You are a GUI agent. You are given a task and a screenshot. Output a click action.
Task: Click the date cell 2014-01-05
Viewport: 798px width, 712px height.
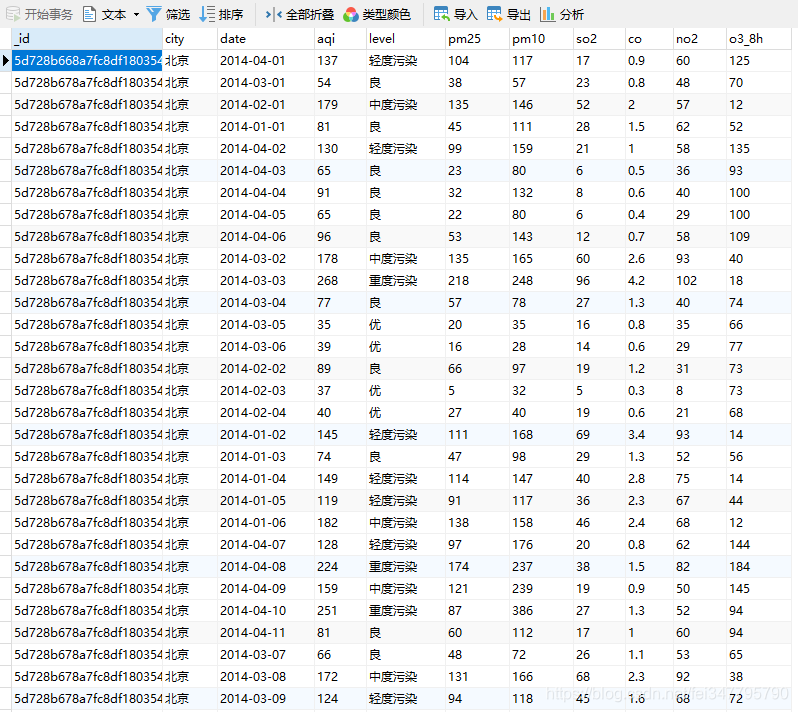point(266,501)
